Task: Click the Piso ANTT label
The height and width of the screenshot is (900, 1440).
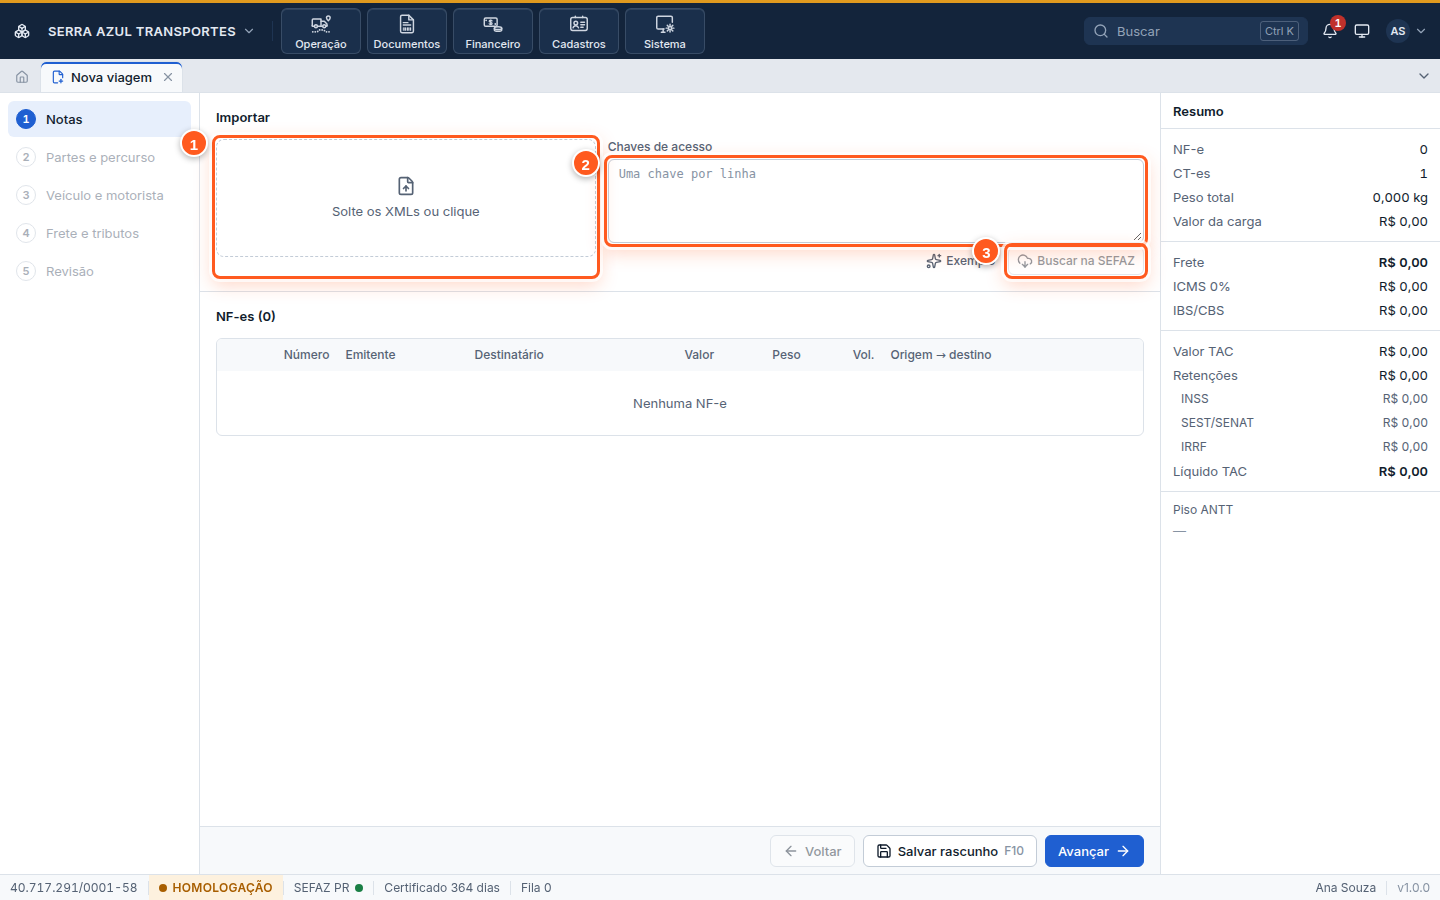Action: pos(1203,510)
